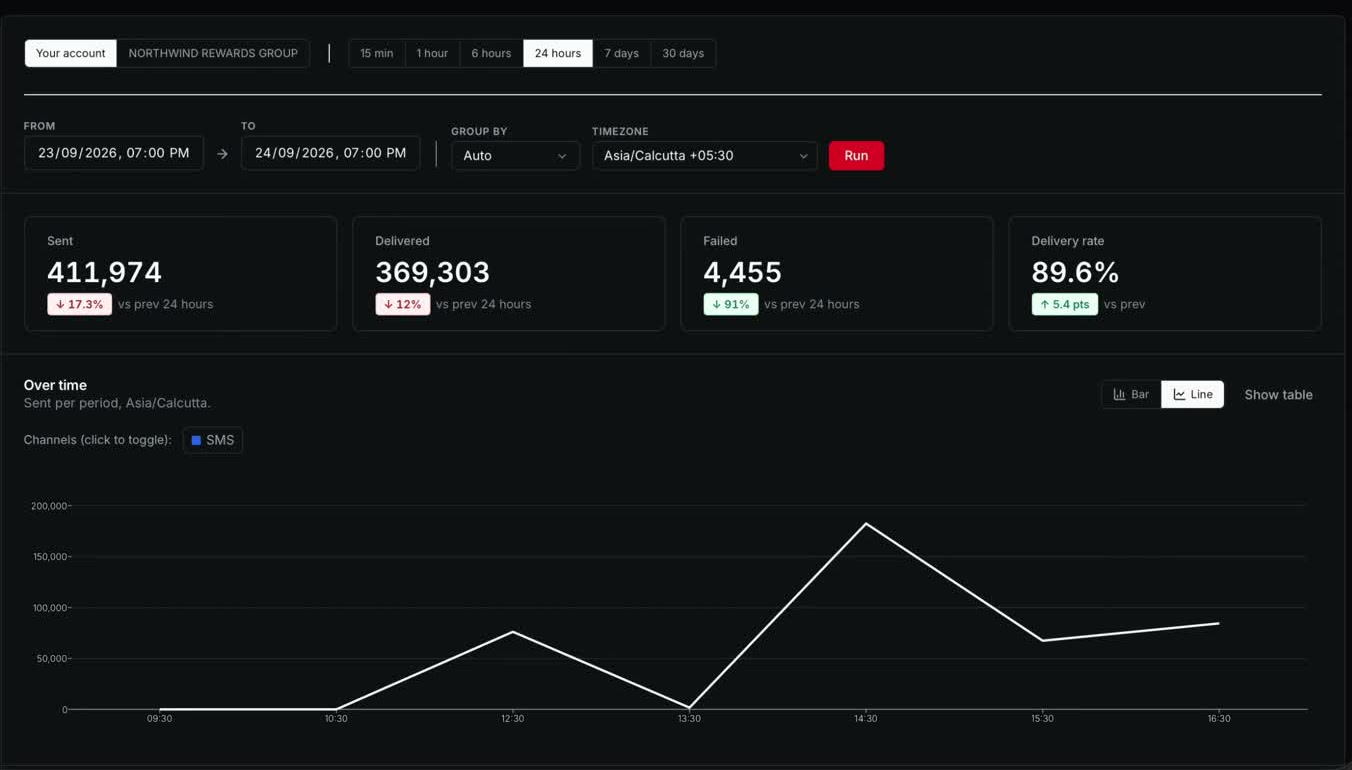
Task: Click Show table link
Action: [1278, 395]
